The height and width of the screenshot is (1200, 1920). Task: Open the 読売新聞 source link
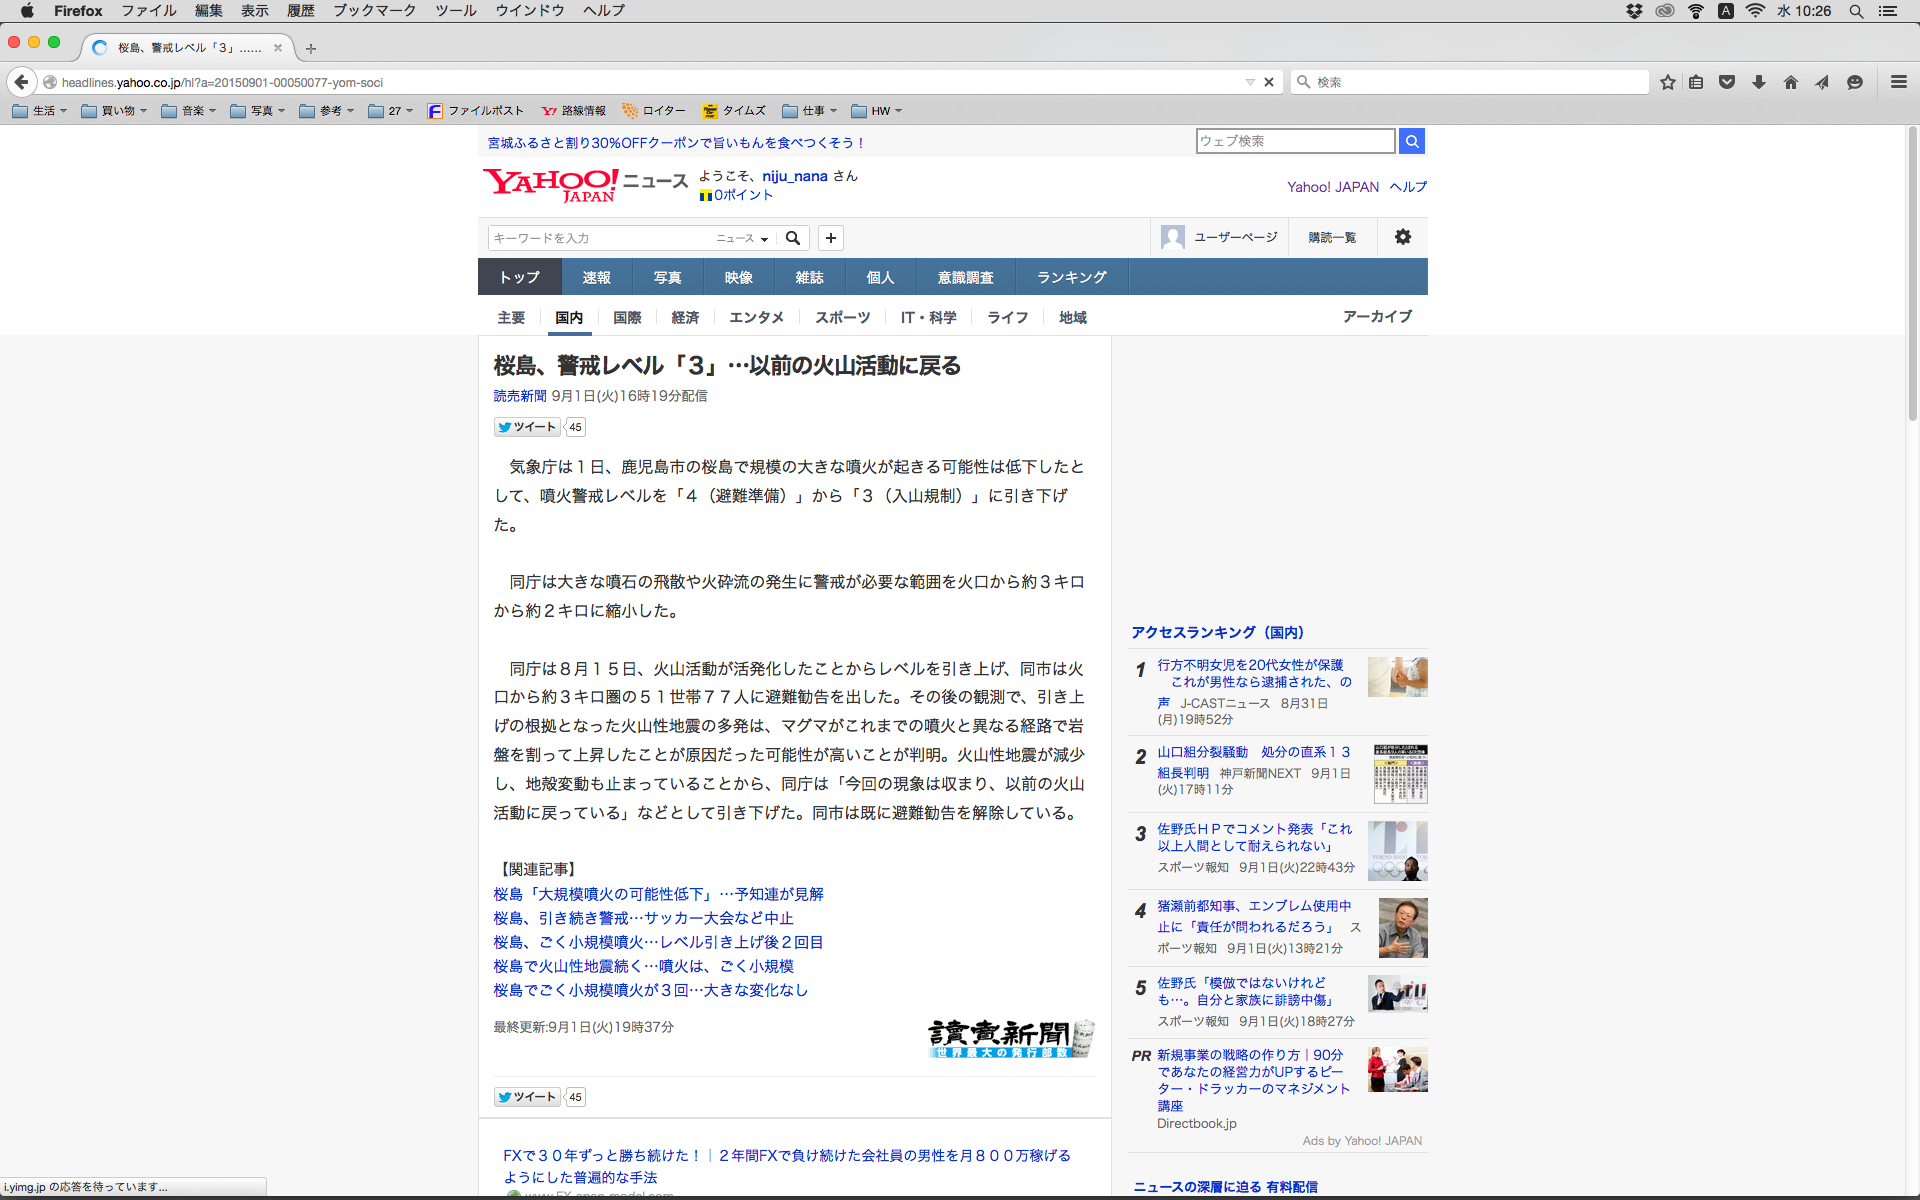pyautogui.click(x=519, y=396)
